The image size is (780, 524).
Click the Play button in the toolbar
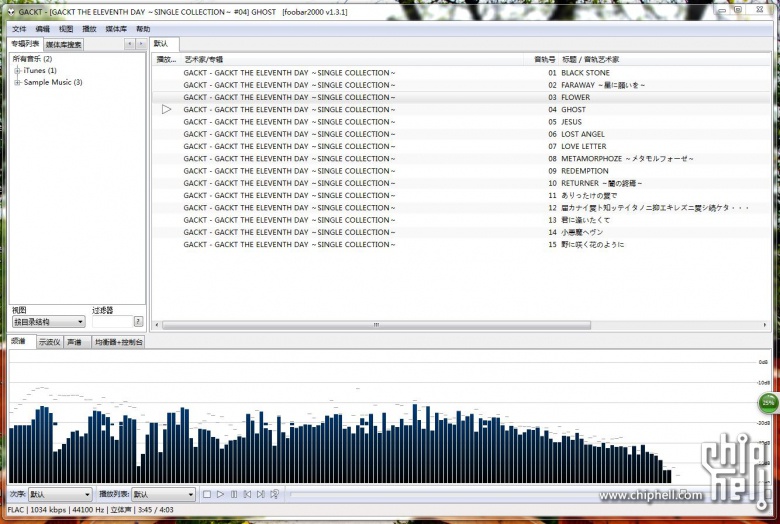(x=220, y=494)
